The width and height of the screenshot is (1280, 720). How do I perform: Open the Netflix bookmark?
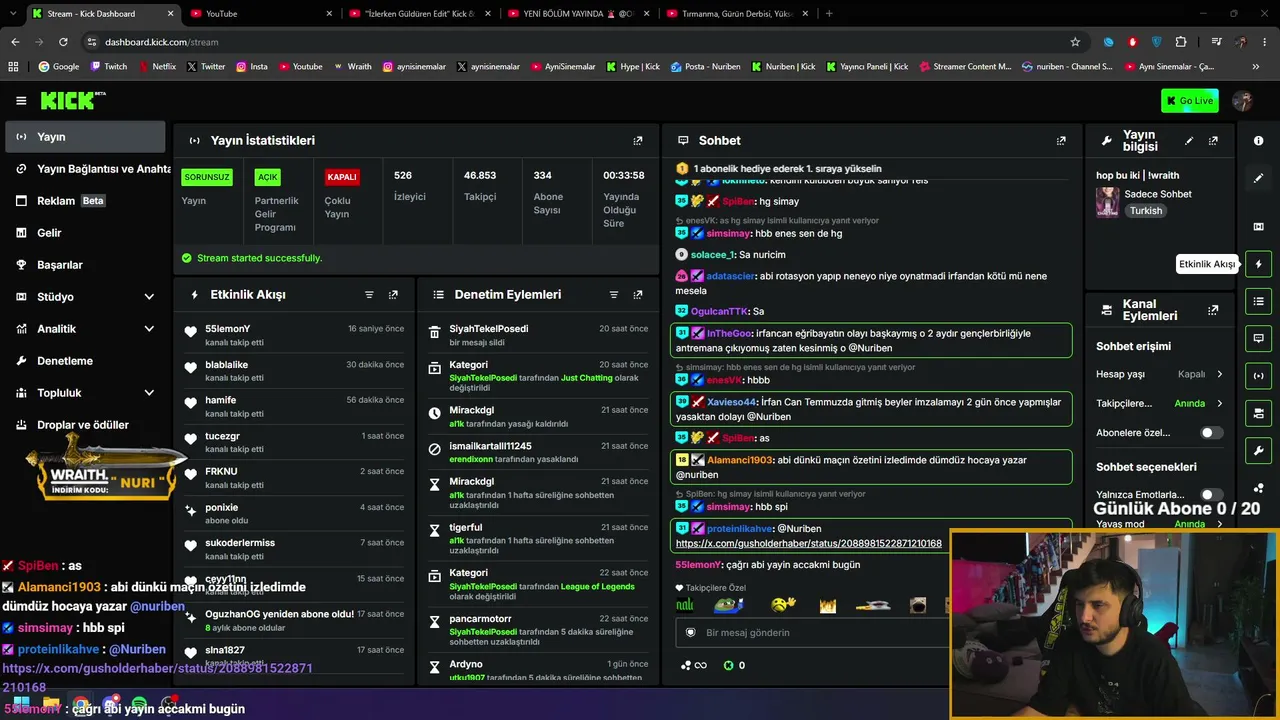point(156,67)
